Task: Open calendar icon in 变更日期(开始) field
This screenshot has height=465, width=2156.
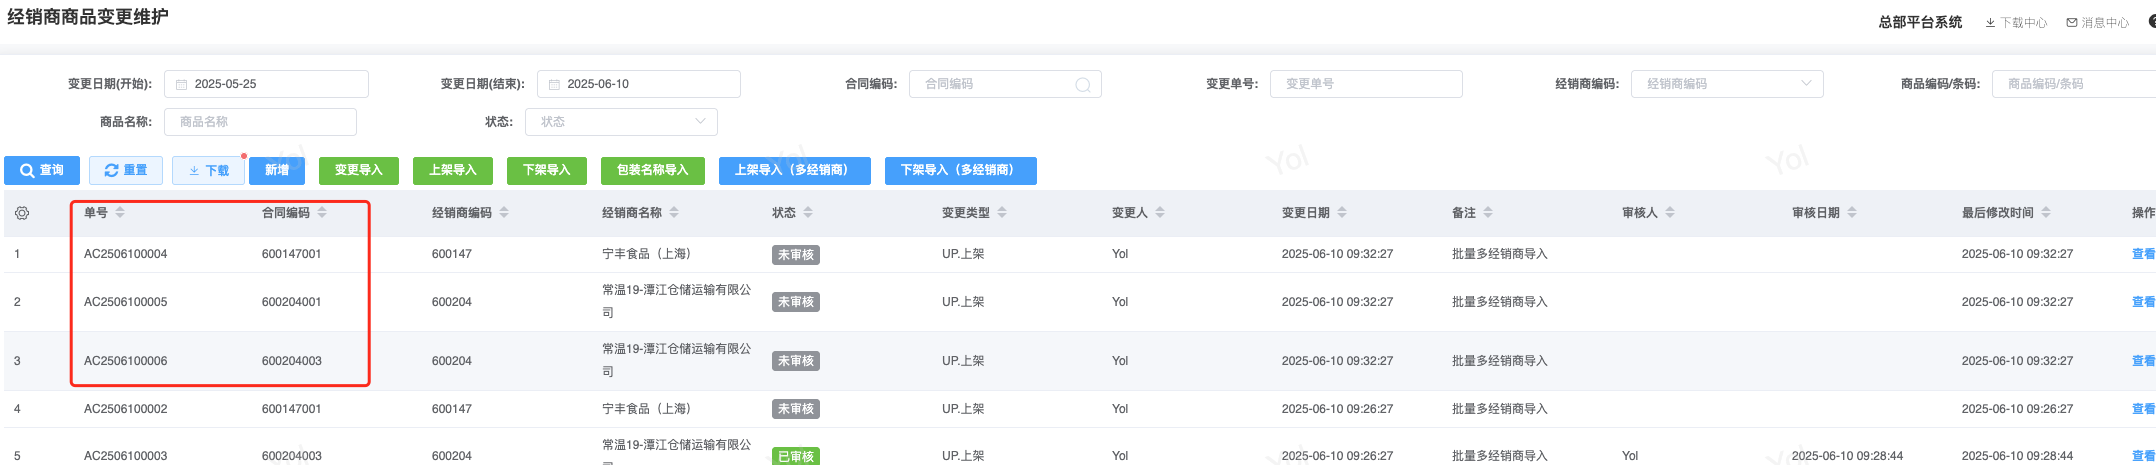Action: [182, 85]
